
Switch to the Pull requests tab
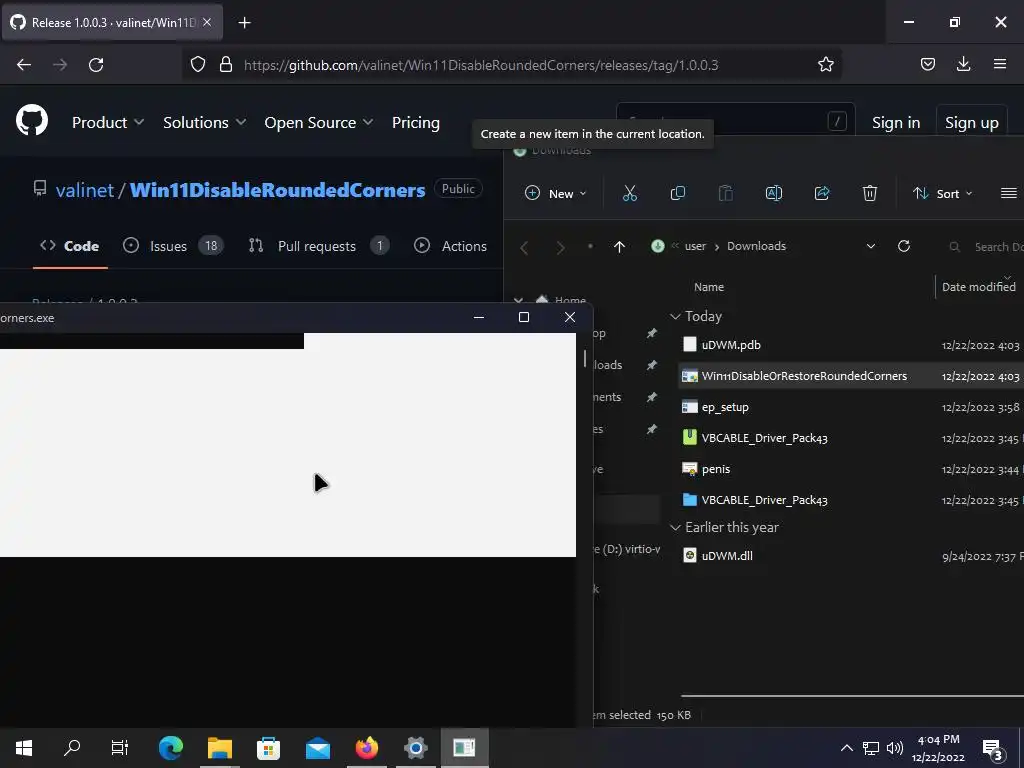pyautogui.click(x=319, y=246)
